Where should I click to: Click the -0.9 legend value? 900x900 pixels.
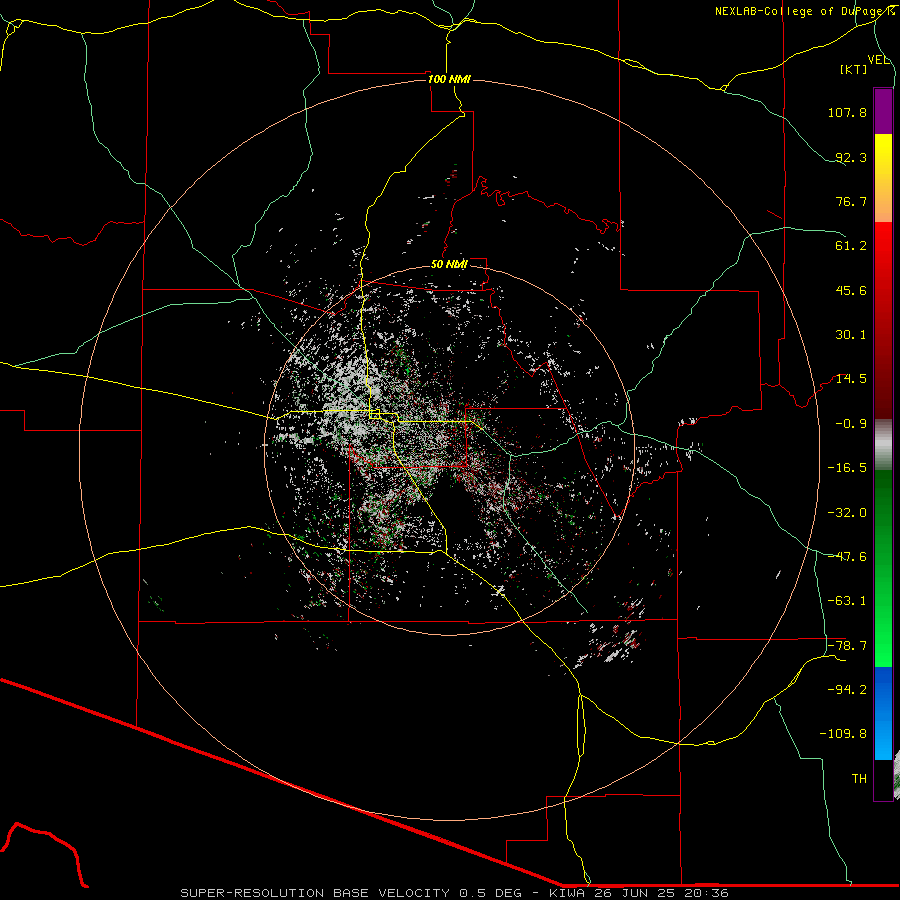(x=851, y=424)
